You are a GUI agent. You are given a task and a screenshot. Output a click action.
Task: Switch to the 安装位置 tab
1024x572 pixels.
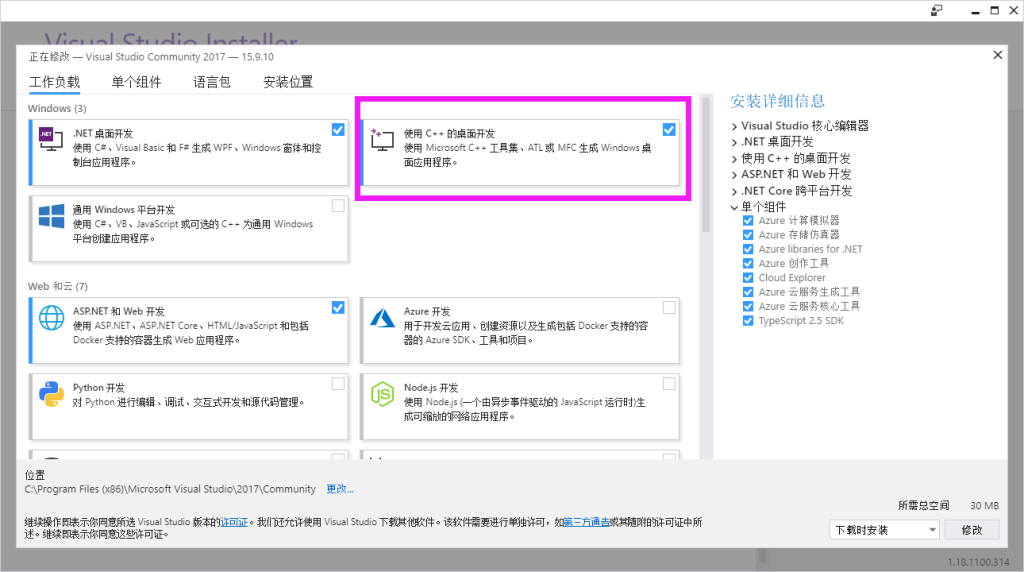pyautogui.click(x=288, y=82)
